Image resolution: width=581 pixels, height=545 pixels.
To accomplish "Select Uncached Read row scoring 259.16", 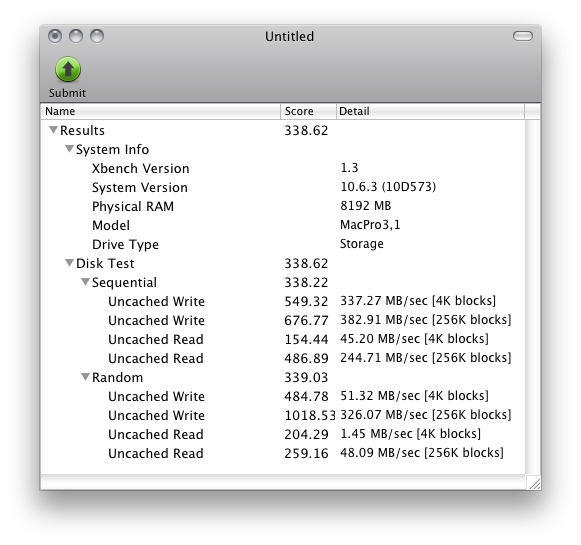I will click(x=283, y=453).
